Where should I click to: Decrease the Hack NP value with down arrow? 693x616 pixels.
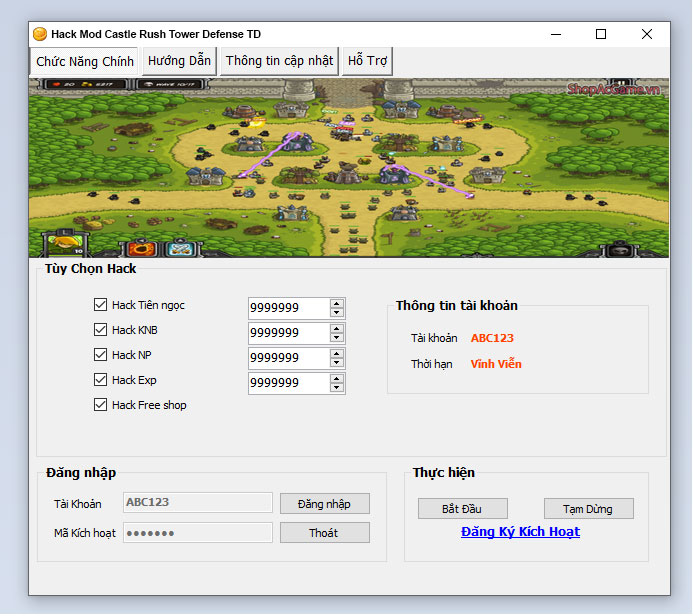337,363
